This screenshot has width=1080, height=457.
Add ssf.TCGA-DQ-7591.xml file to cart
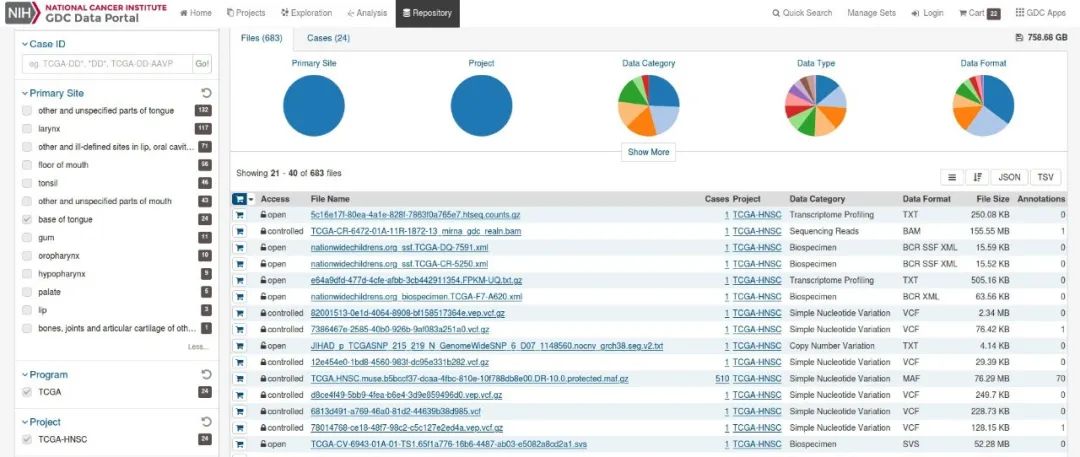coord(240,247)
